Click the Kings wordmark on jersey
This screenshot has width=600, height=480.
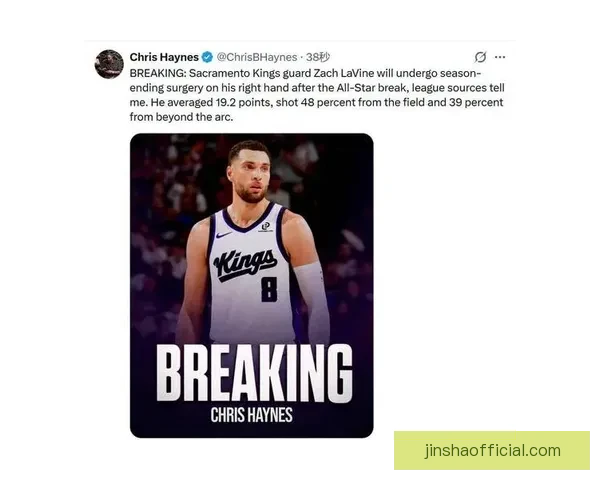245,265
